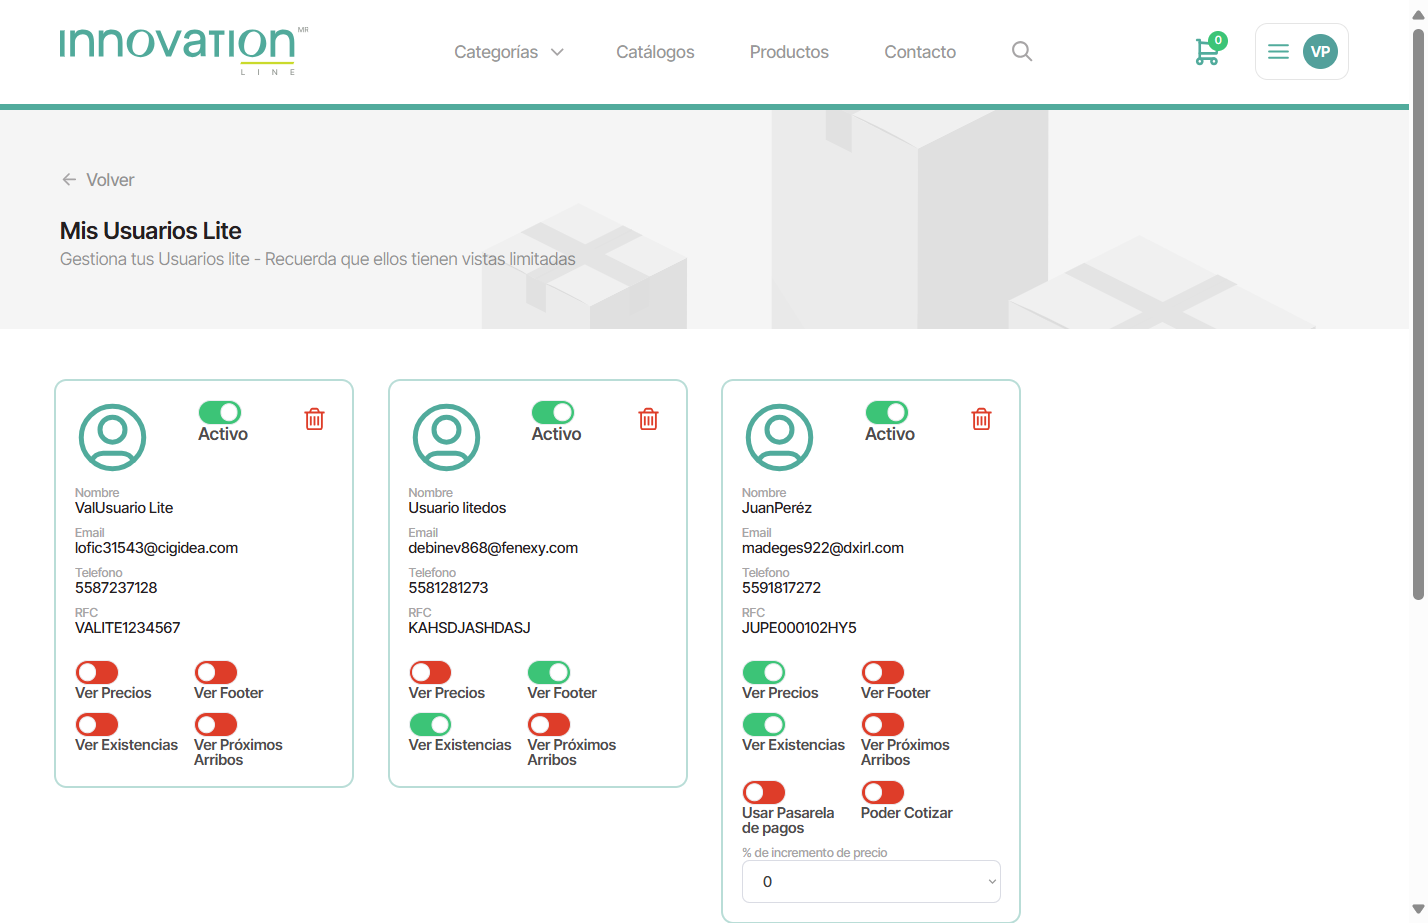Disable Ver Existencias for JuanPeréz

764,724
